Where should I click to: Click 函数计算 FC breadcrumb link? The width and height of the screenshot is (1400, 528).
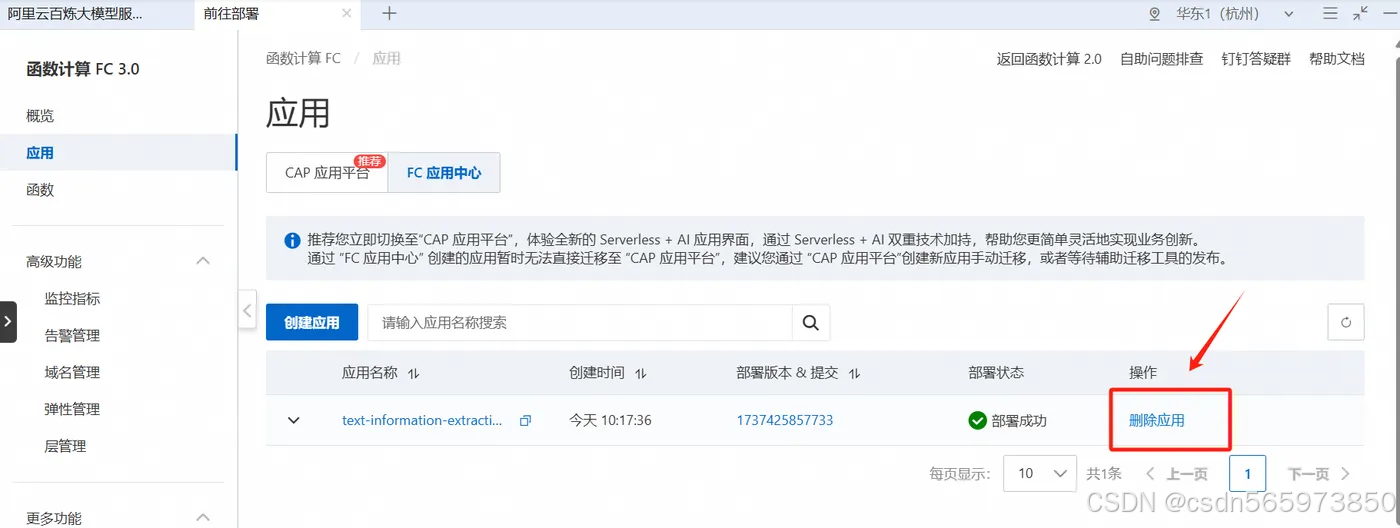point(303,59)
